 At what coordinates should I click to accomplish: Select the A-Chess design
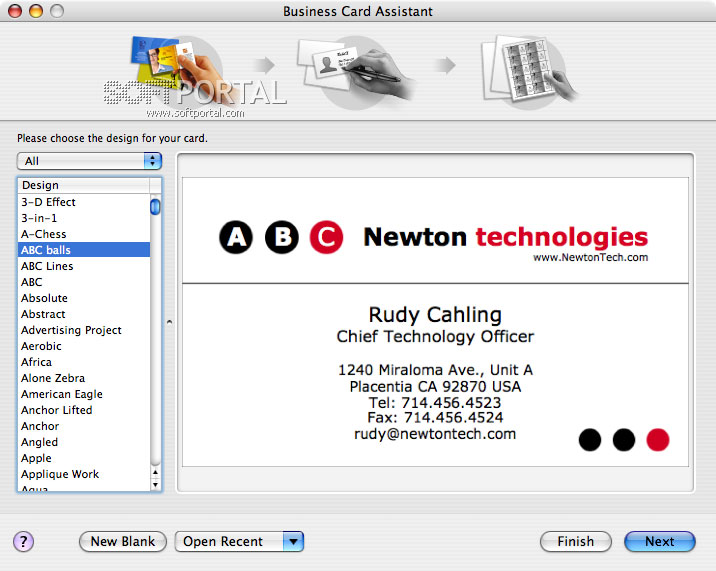(x=84, y=234)
